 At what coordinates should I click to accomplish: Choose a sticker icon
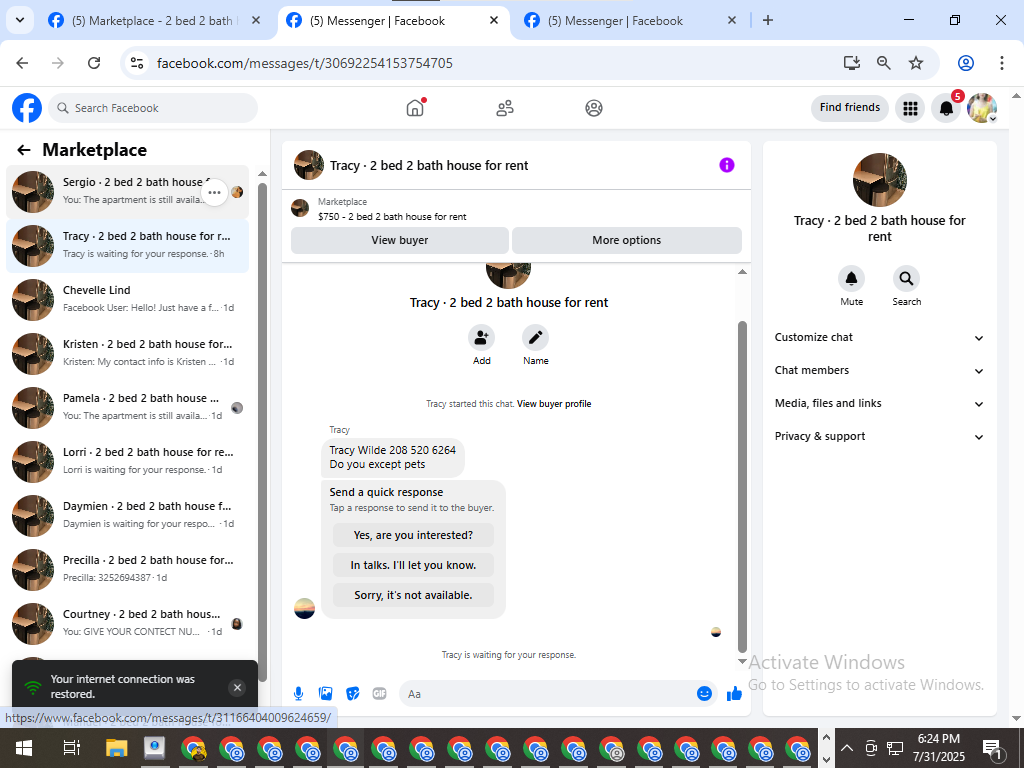tap(353, 694)
